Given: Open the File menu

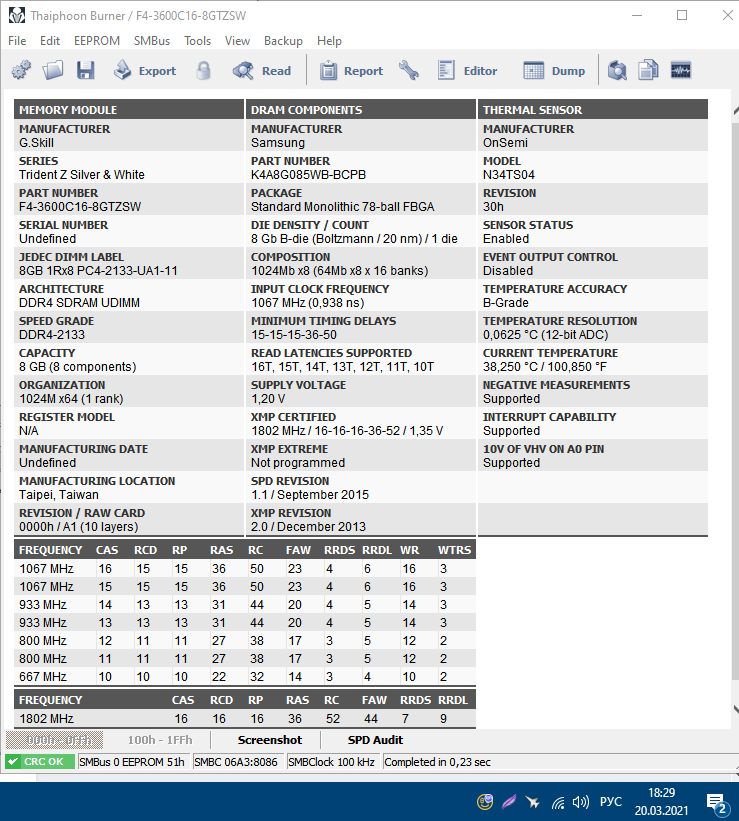Looking at the screenshot, I should (17, 41).
